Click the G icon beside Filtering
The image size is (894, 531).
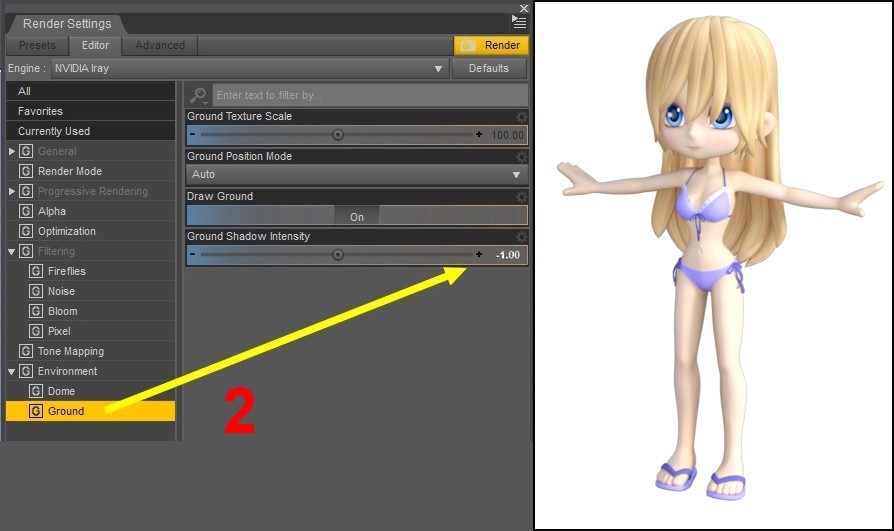point(26,251)
